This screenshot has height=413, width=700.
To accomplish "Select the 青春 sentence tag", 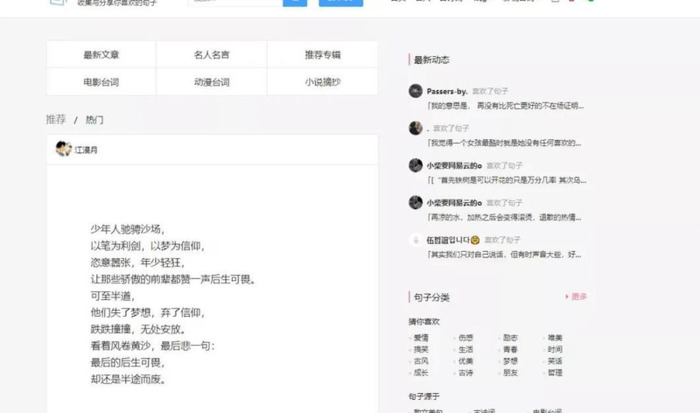I will pyautogui.click(x=510, y=349).
